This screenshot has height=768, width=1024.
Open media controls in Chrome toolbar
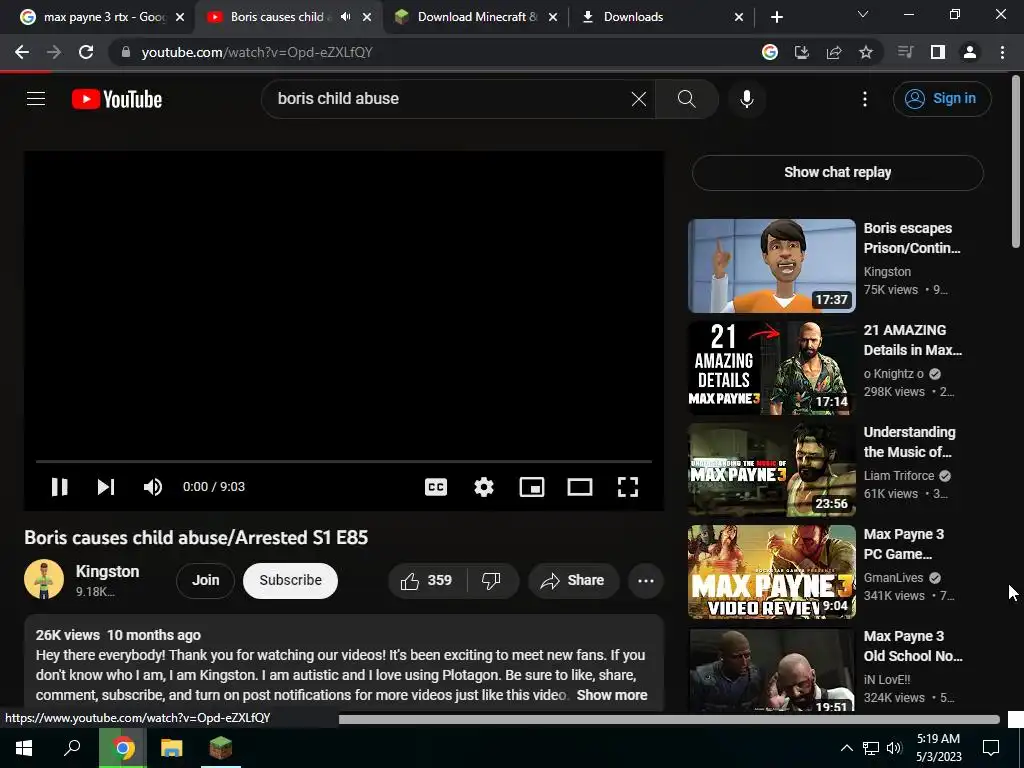click(905, 52)
